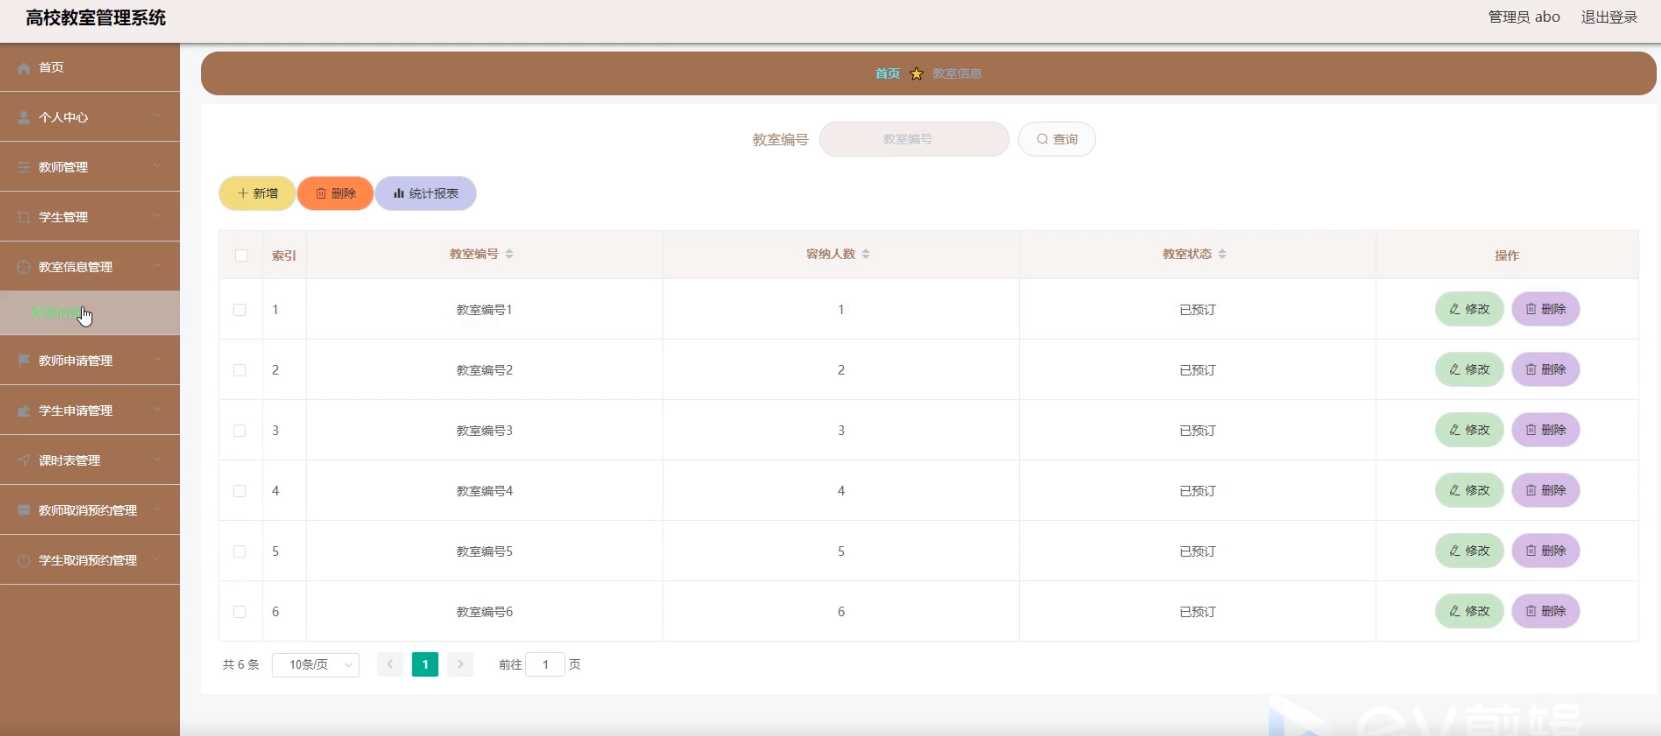Click 修改 button for 教室编号2

(x=1469, y=370)
